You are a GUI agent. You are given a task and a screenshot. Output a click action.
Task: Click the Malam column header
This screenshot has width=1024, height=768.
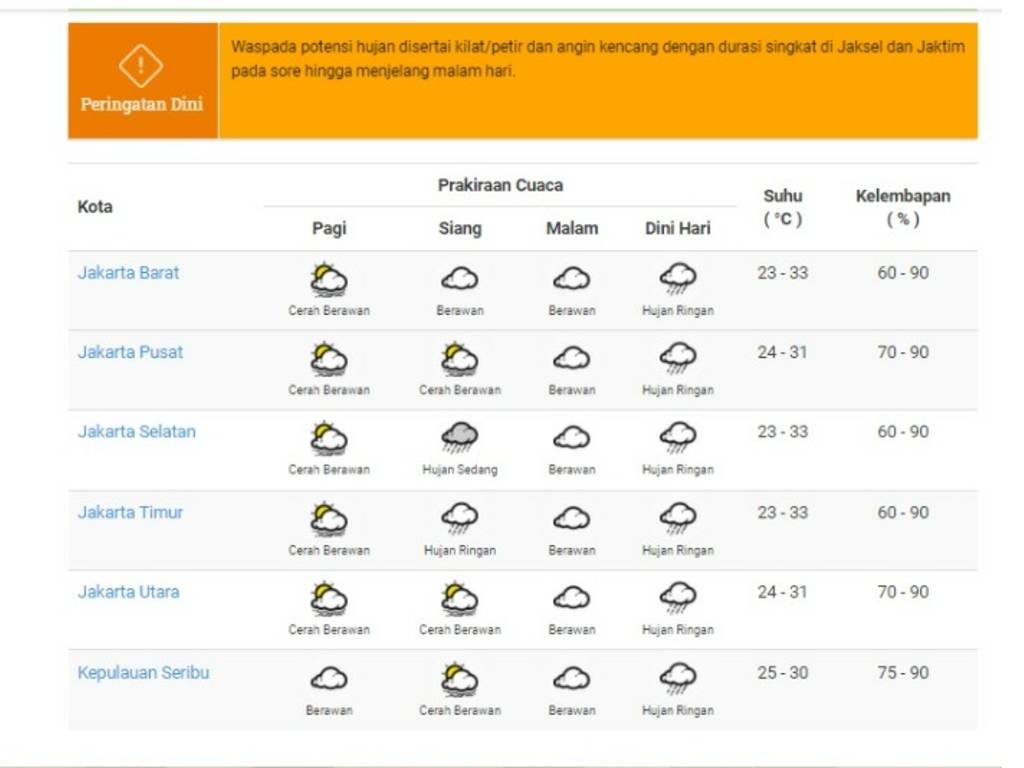coord(571,229)
